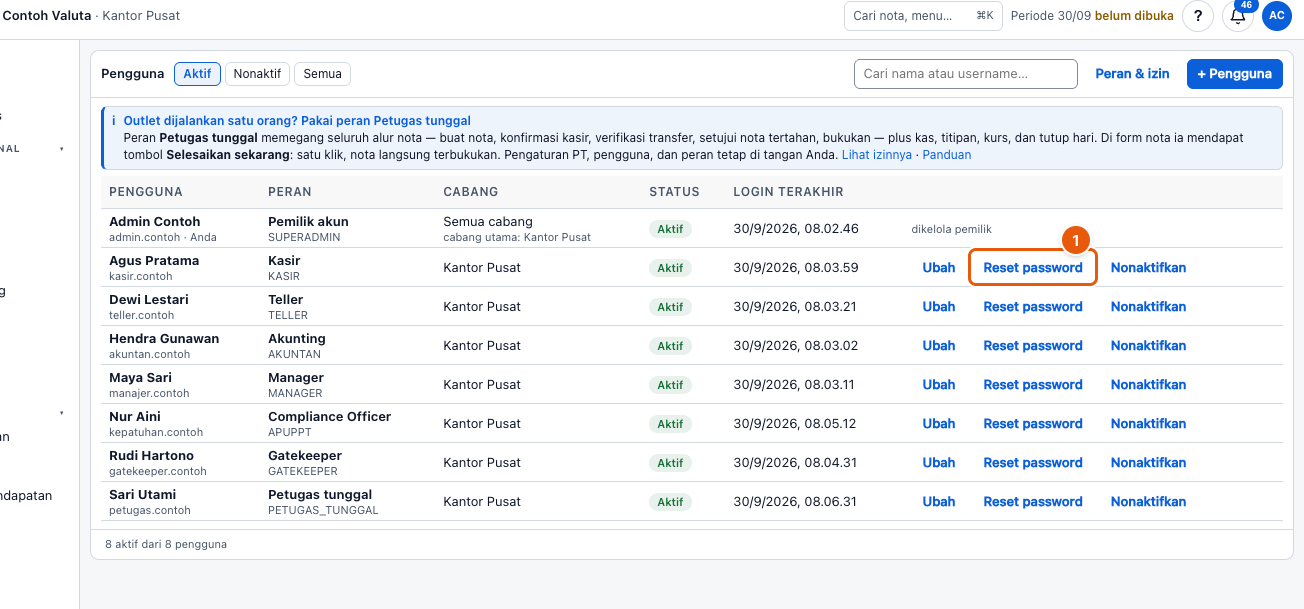Open the notifications bell showing 46
This screenshot has width=1304, height=609.
1238,16
